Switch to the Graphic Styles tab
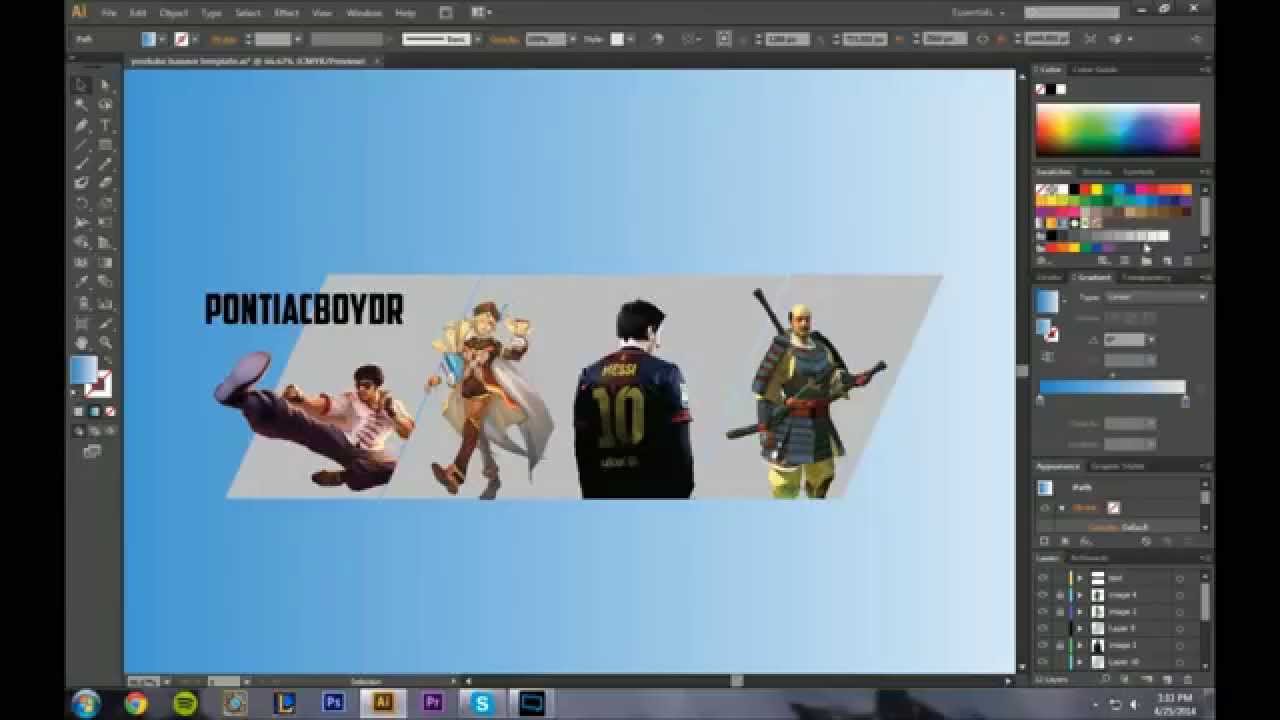 click(1116, 466)
